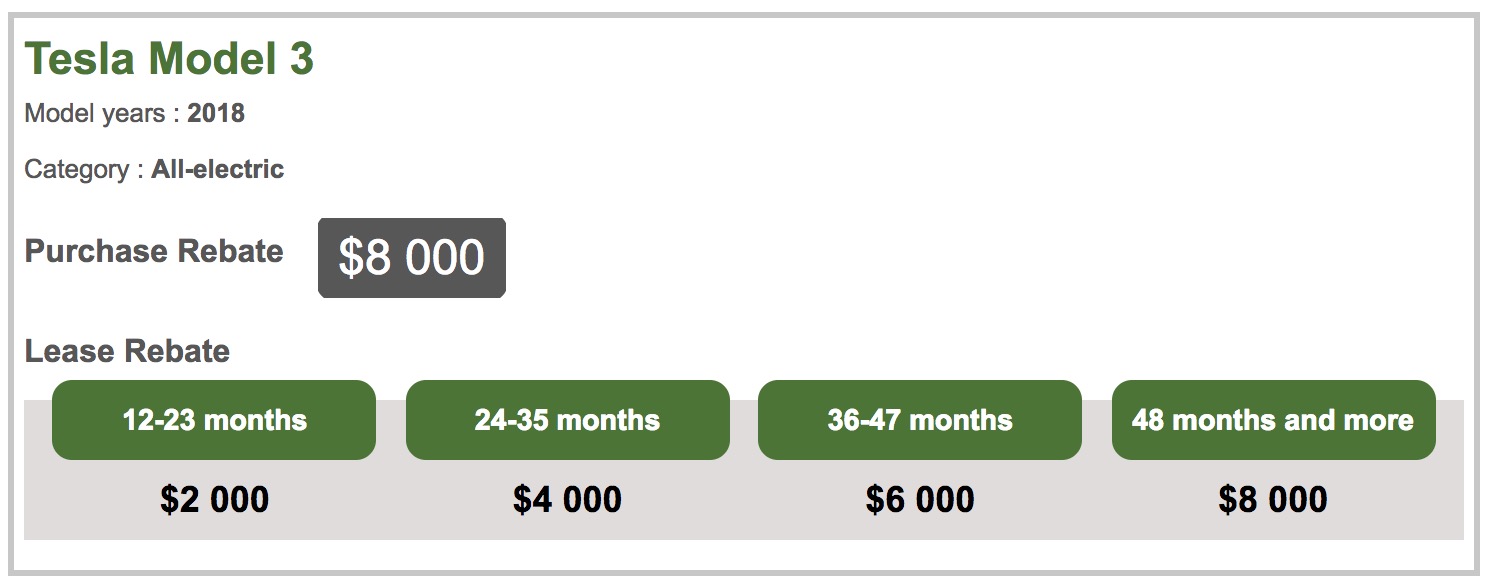Screen dimensions: 1492x584
Task: Click gray gap between 36-47 and 48 months tabs
Action: (x=1097, y=430)
